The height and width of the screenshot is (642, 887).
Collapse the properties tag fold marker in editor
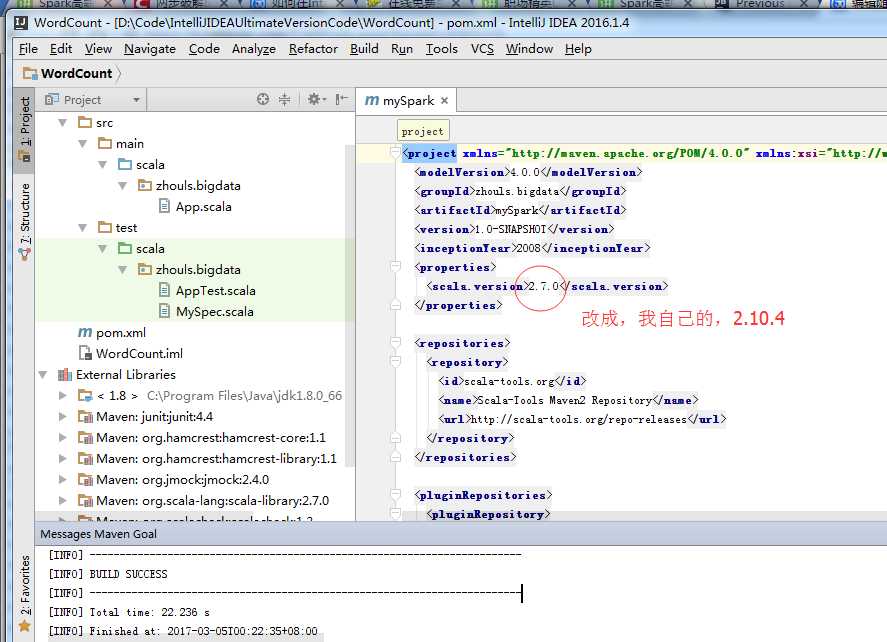click(x=395, y=267)
